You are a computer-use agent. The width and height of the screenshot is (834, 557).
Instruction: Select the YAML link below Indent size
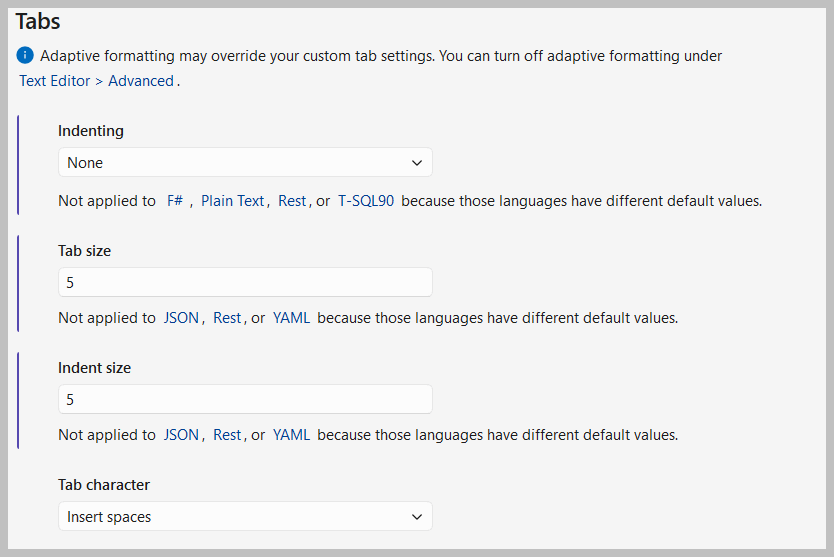click(291, 435)
